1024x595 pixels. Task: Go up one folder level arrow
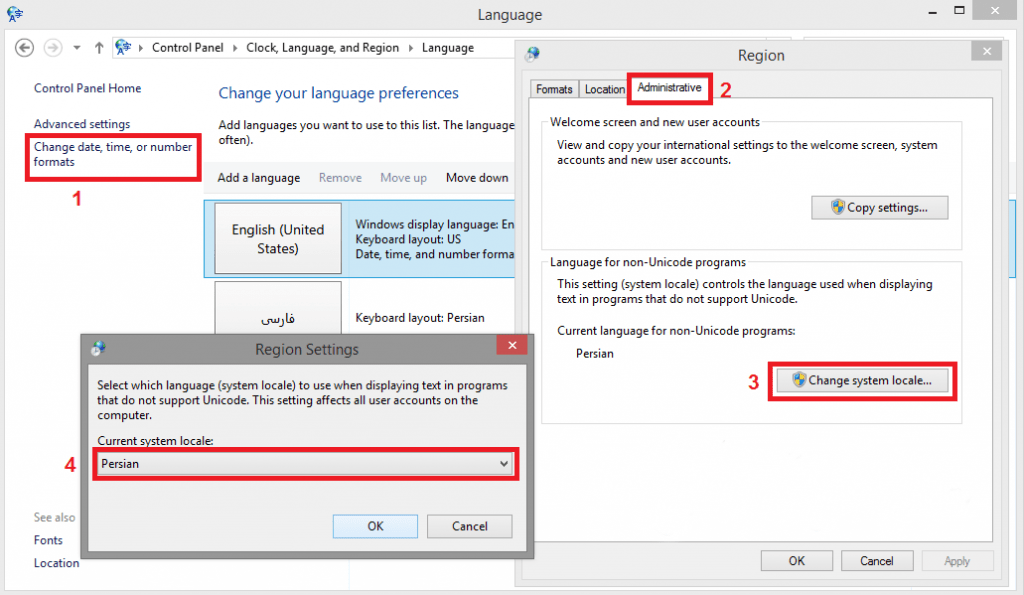point(99,48)
